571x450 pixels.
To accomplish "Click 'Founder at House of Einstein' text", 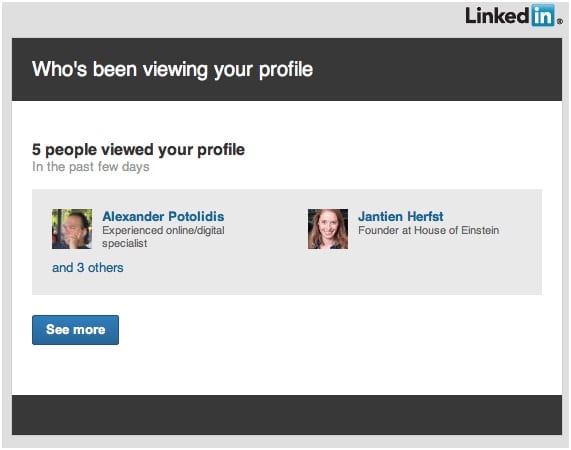I will (x=429, y=230).
